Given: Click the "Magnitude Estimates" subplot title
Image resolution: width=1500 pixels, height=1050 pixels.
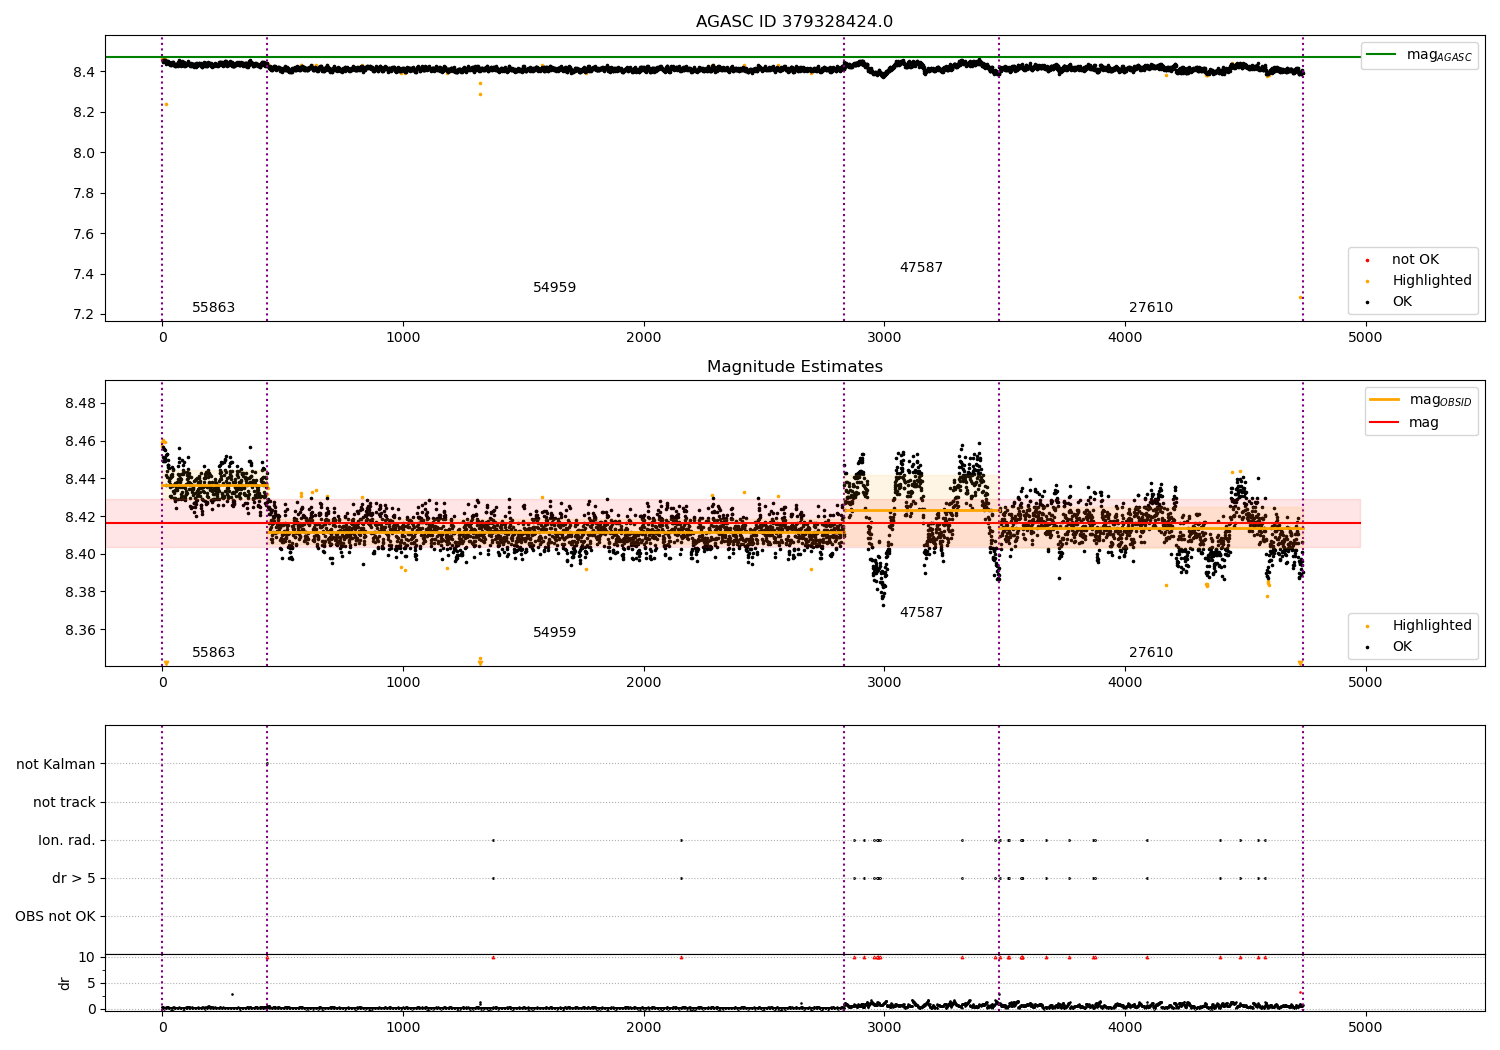Looking at the screenshot, I should click(794, 367).
